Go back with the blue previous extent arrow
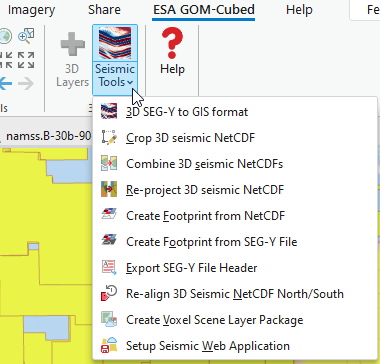This screenshot has width=380, height=364. coord(5,83)
